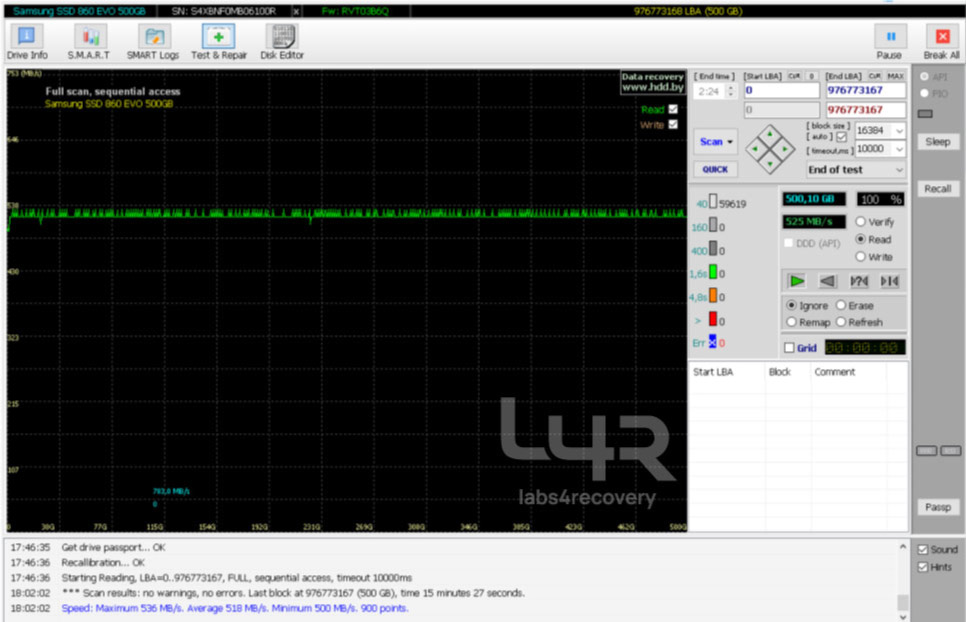966x622 pixels.
Task: Open the Scan dropdown menu
Action: click(716, 142)
